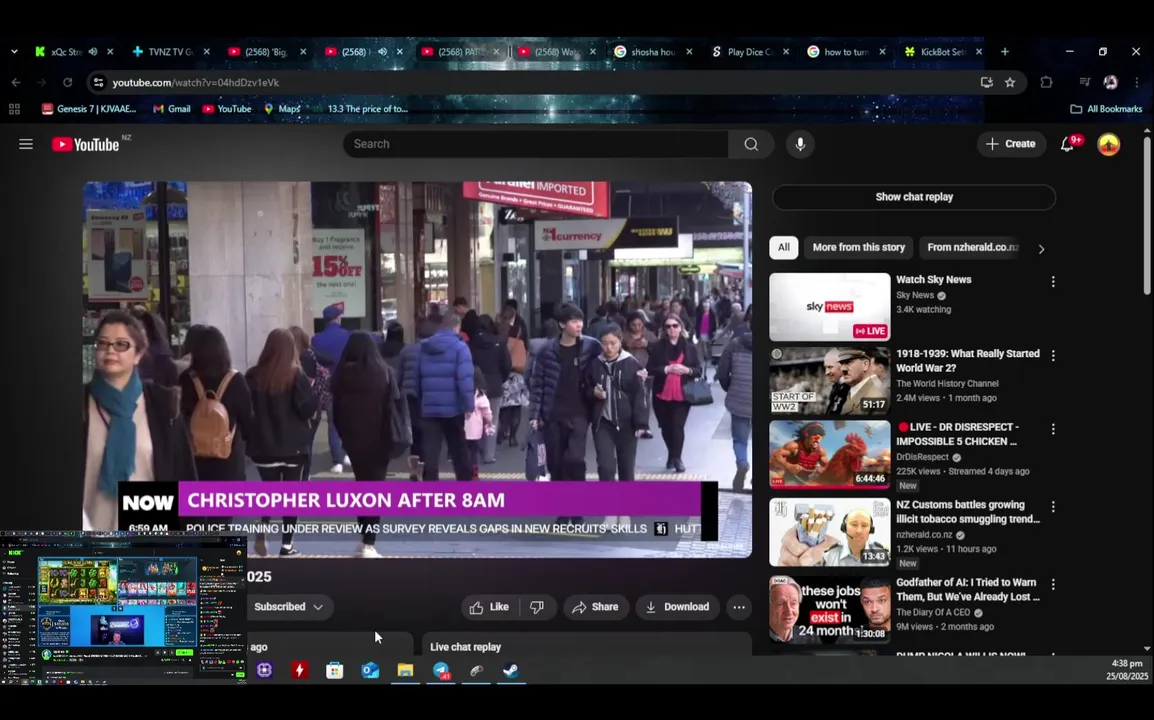This screenshot has width=1154, height=720.
Task: Mute the xQc Stream tab audio
Action: click(93, 52)
